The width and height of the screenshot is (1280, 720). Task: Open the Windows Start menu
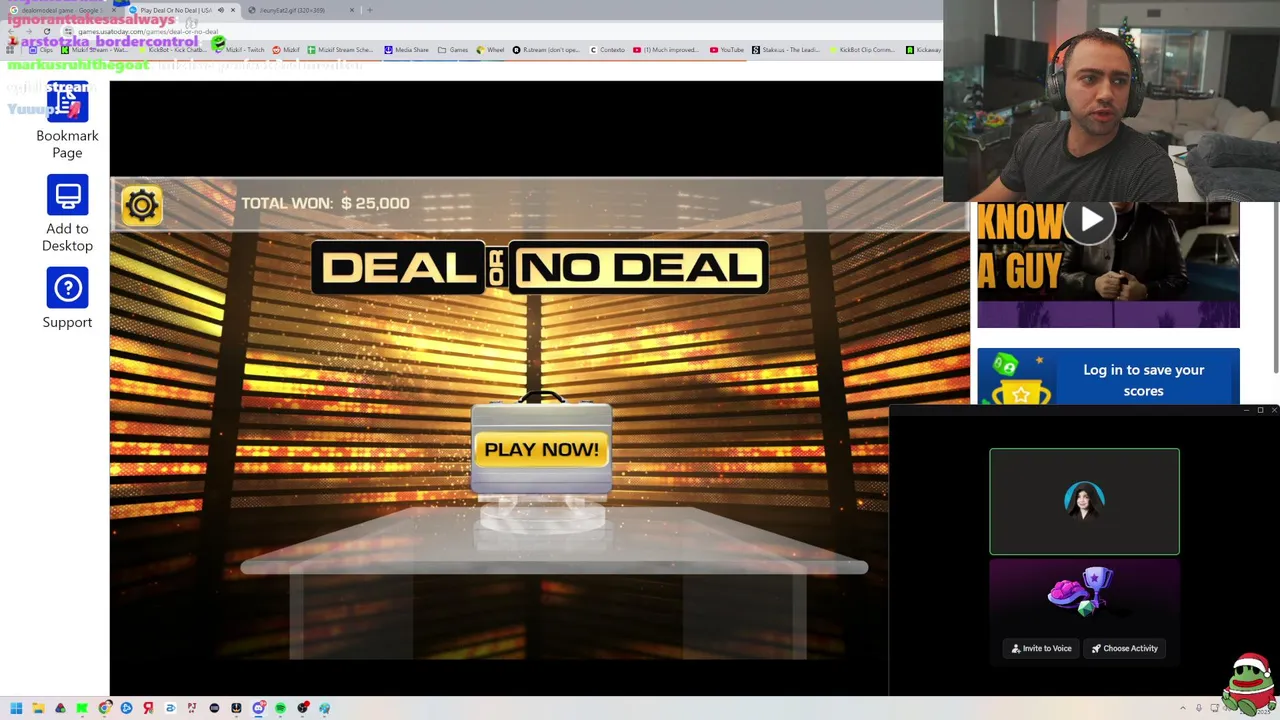point(16,708)
